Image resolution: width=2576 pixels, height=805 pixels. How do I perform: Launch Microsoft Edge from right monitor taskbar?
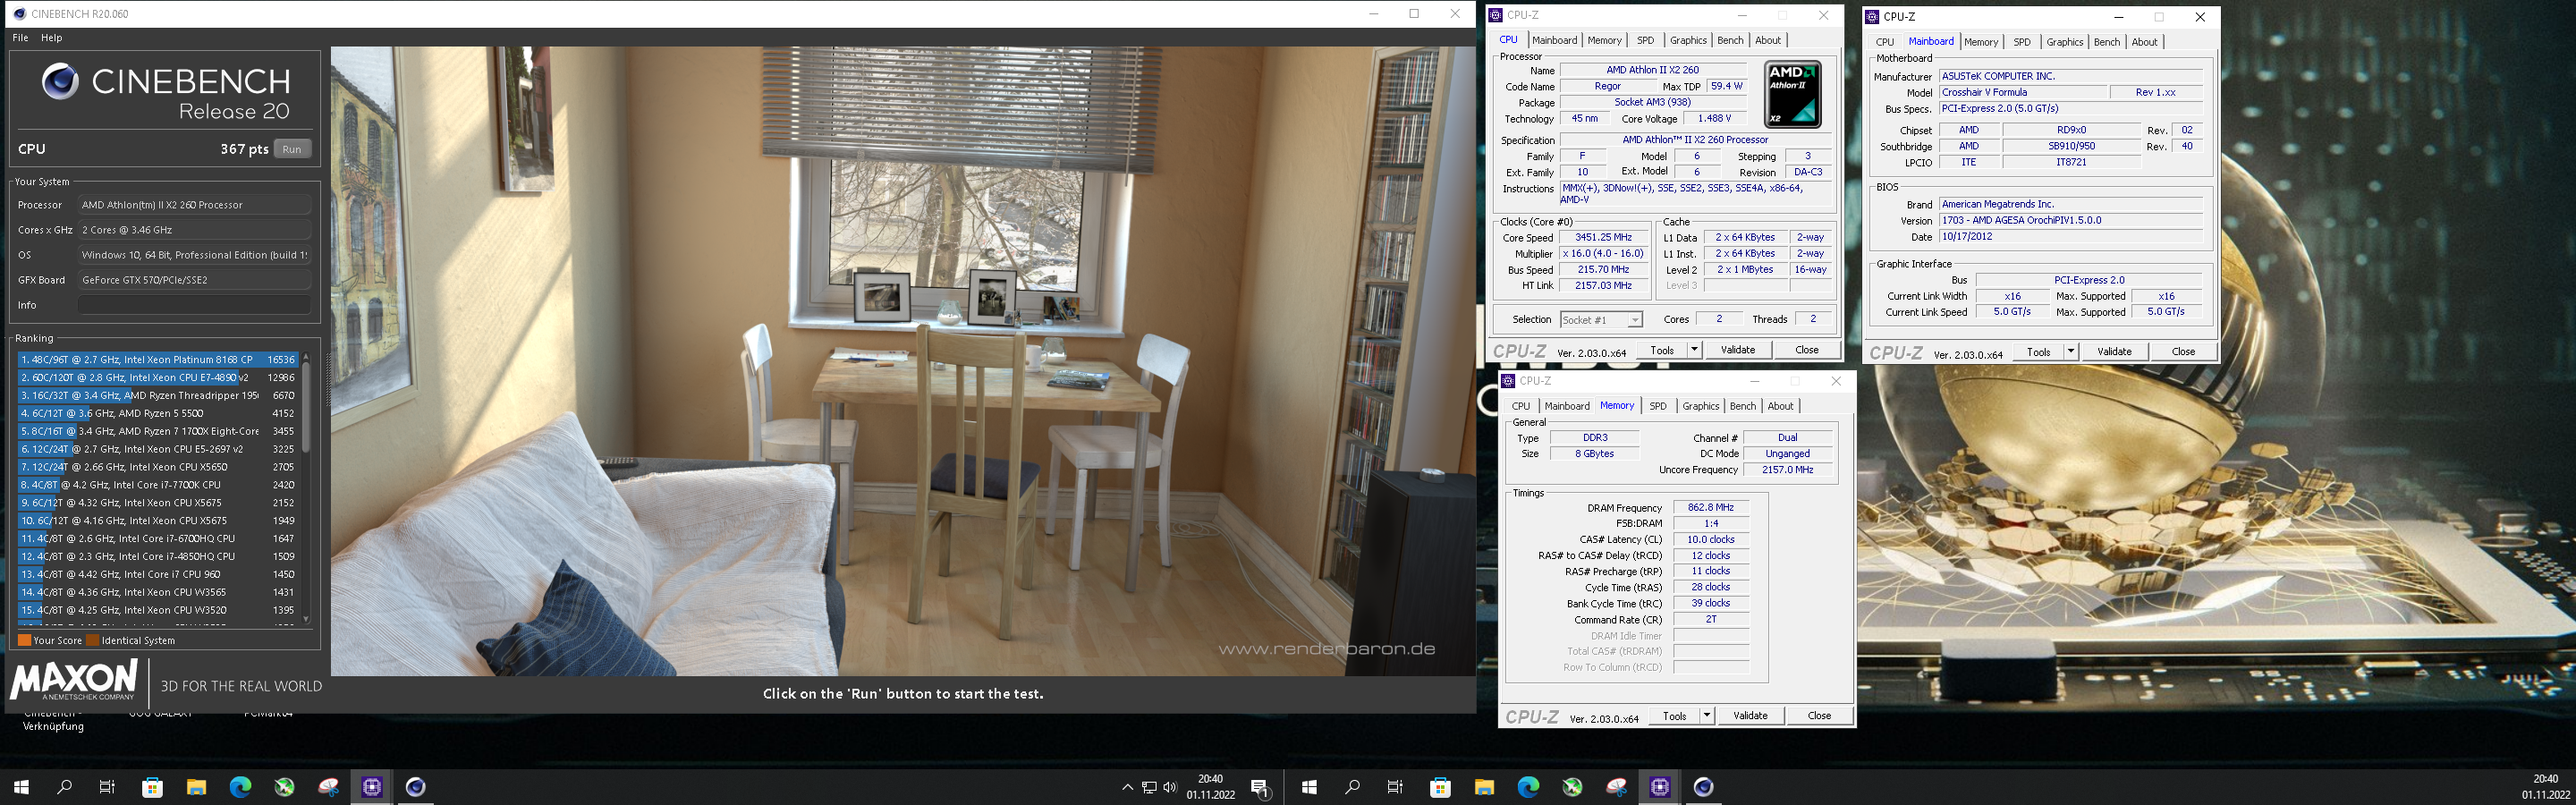pos(1528,787)
